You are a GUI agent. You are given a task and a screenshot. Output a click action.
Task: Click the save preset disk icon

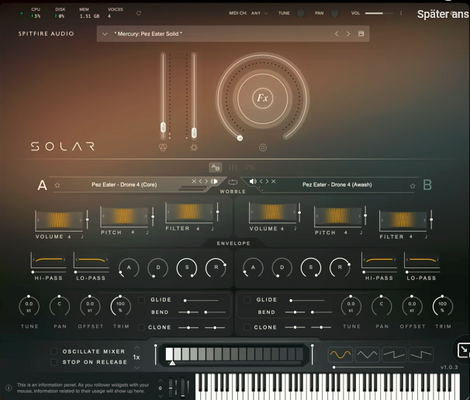(x=361, y=34)
